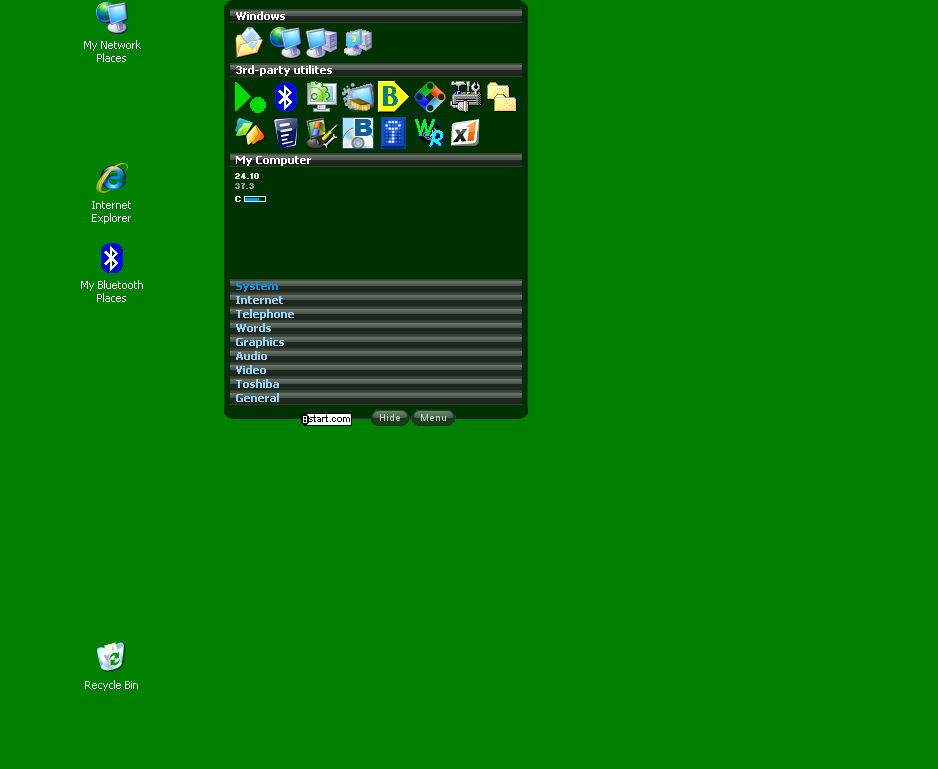Collapse the Windows group header
The height and width of the screenshot is (769, 938).
pos(376,16)
